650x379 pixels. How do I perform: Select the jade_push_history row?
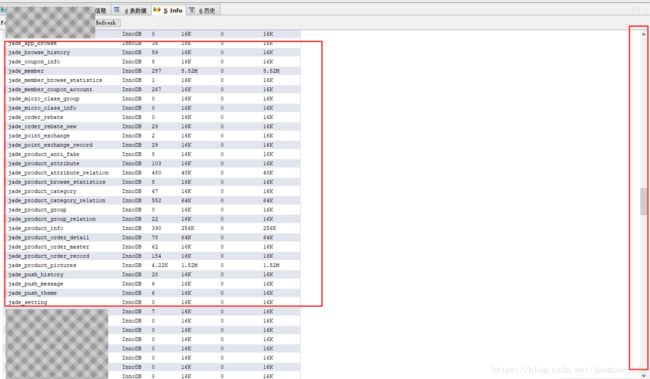coord(153,275)
